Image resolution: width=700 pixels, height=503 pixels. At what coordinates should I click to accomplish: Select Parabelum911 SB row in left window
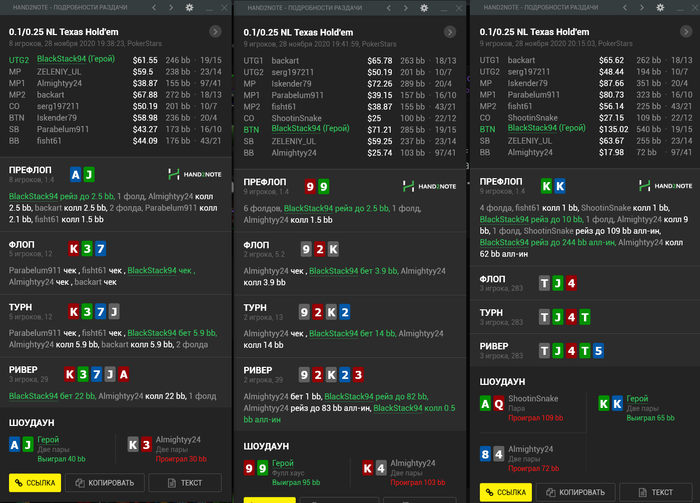pyautogui.click(x=115, y=129)
